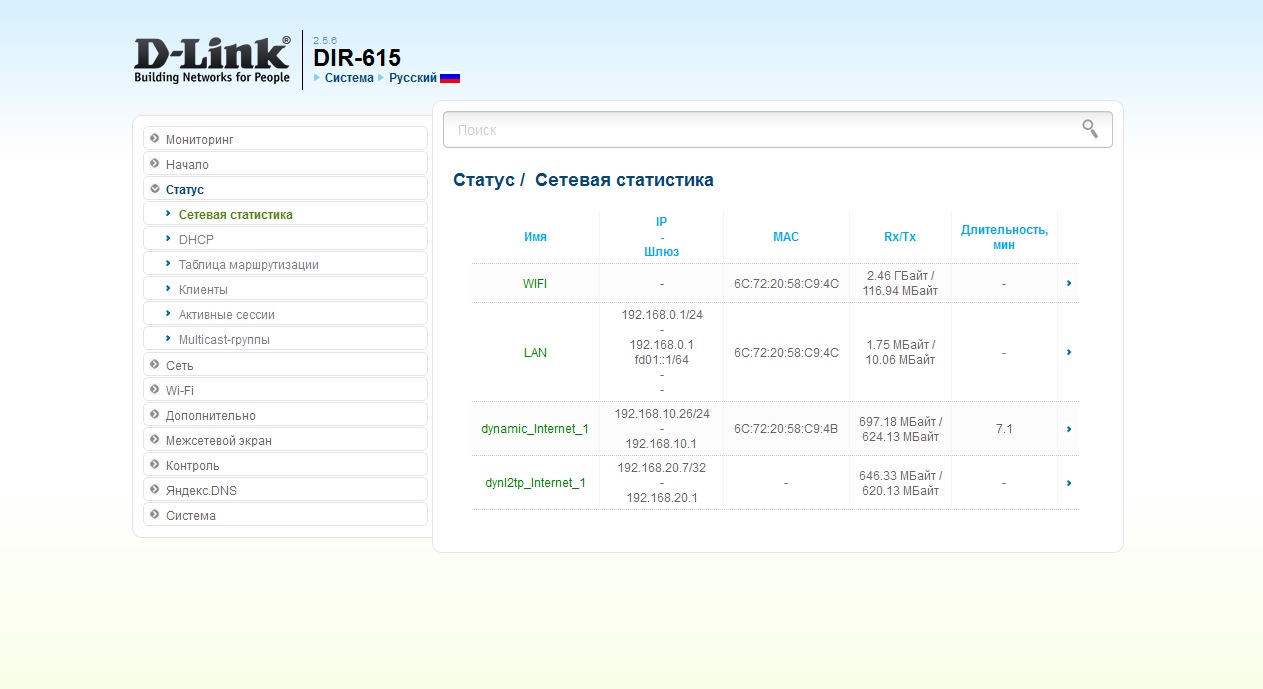Image resolution: width=1263 pixels, height=689 pixels.
Task: Click the 646.33 МБайт / 620.13 МБайт cell
Action: [900, 483]
